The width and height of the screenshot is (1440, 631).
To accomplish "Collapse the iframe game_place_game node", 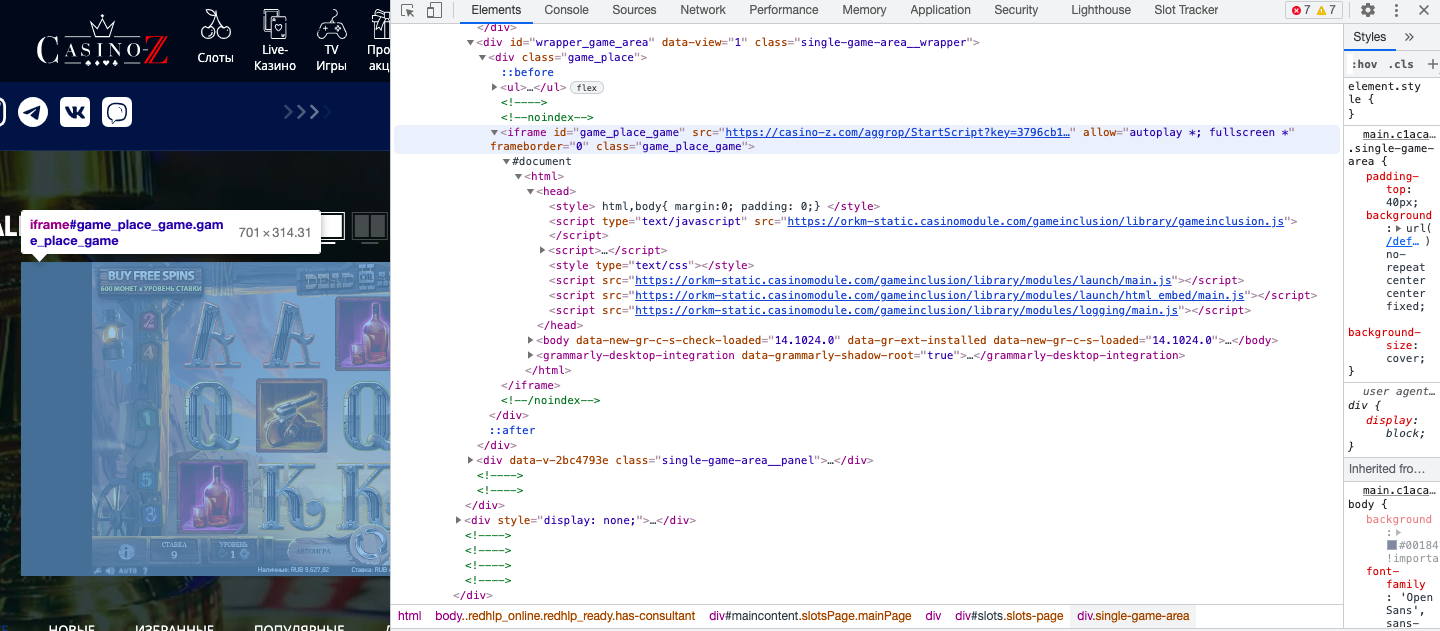I will [494, 132].
